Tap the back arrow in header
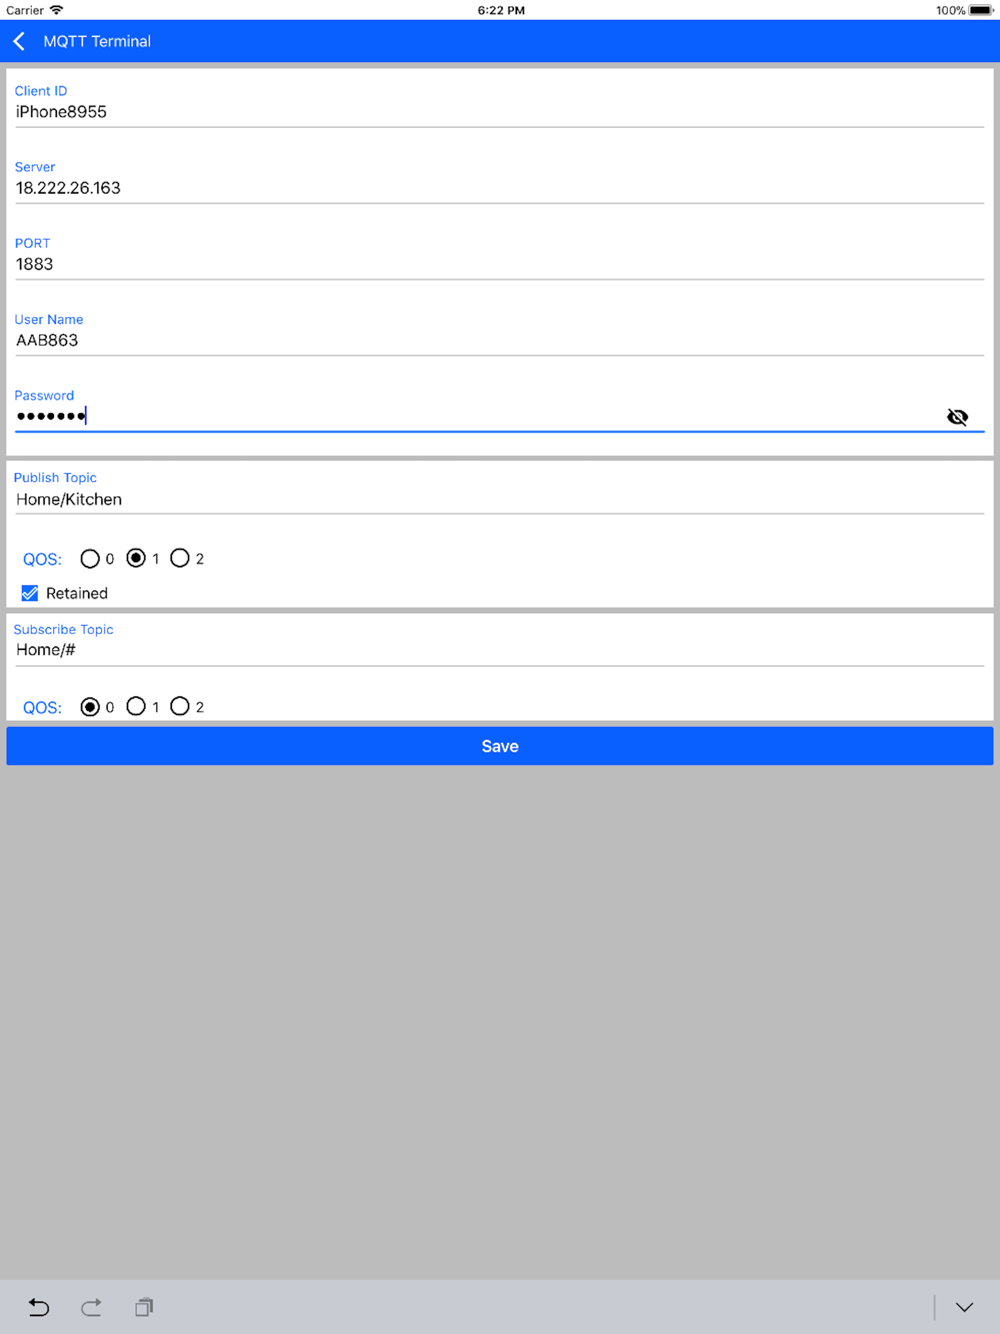Image resolution: width=1000 pixels, height=1334 pixels. [19, 41]
